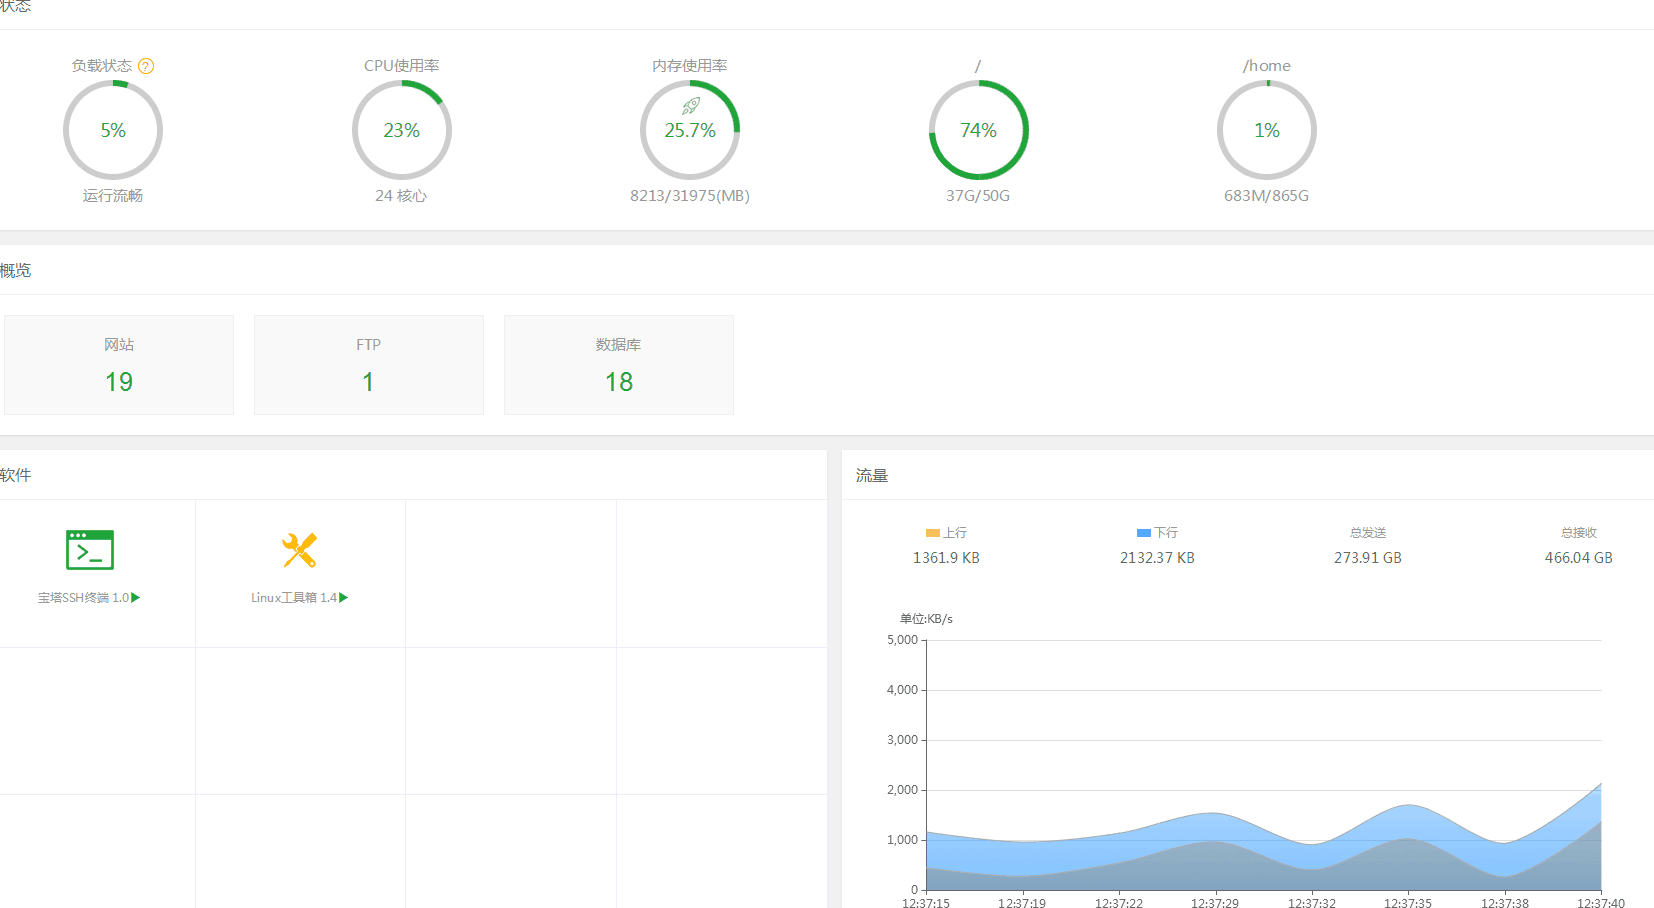The height and width of the screenshot is (908, 1654).
Task: Open the 宝塔SSH终端 terminal icon
Action: (90, 550)
